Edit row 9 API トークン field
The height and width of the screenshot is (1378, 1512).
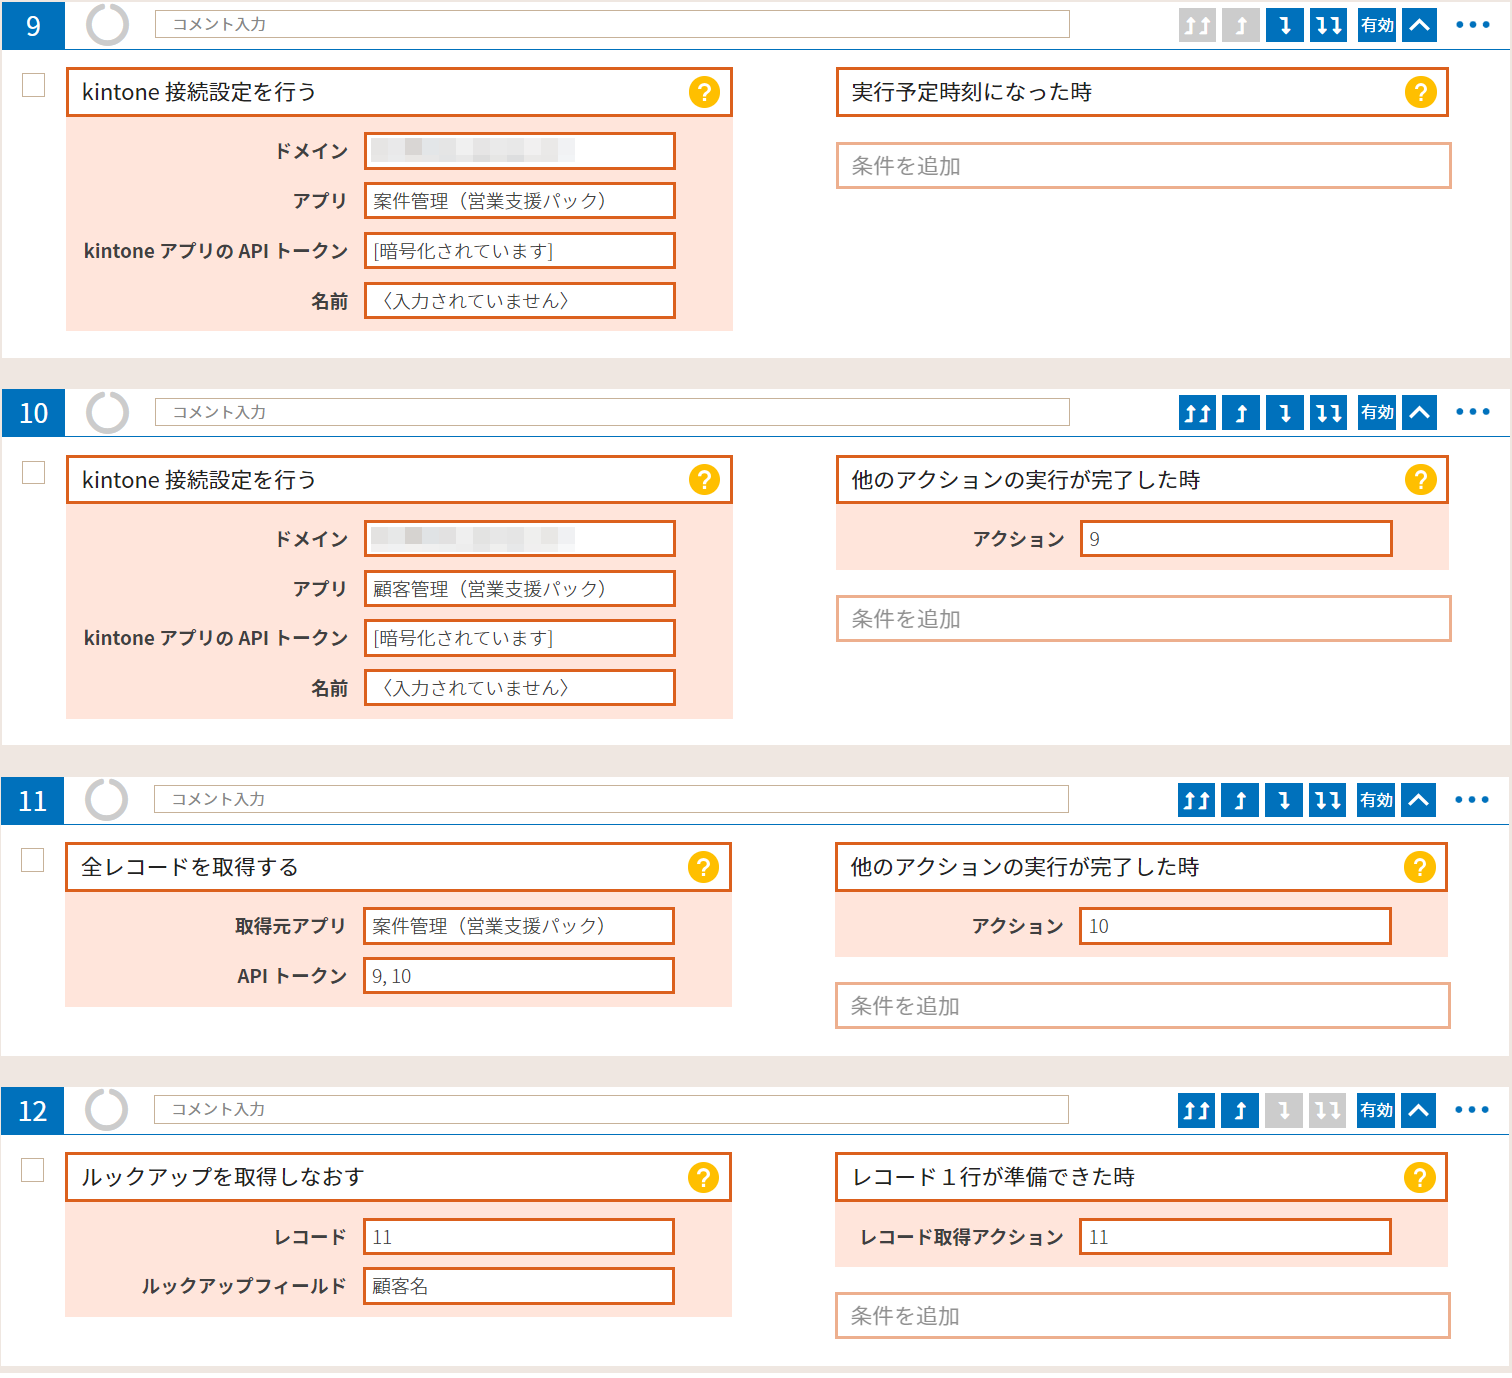(x=520, y=251)
